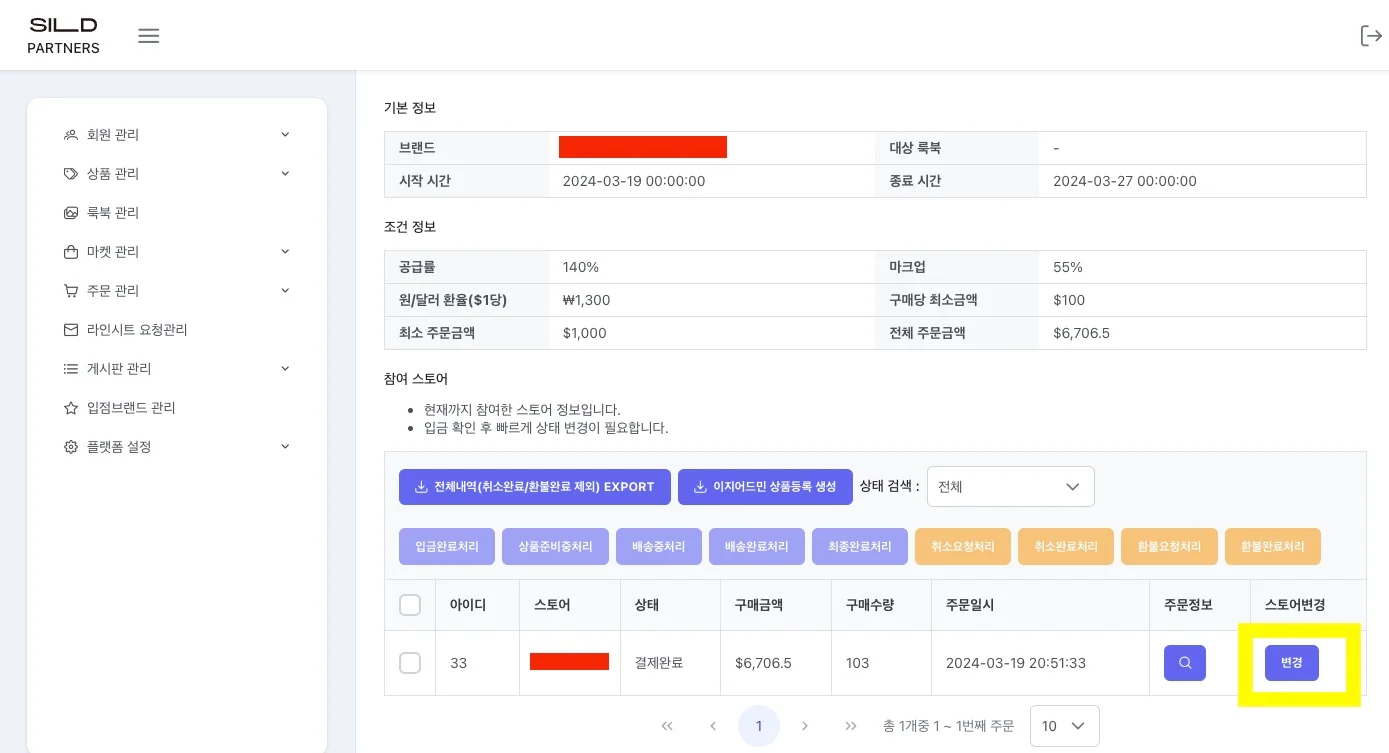Expand the 플랫폼 설정 menu
This screenshot has height=753, width=1389.
pos(176,447)
